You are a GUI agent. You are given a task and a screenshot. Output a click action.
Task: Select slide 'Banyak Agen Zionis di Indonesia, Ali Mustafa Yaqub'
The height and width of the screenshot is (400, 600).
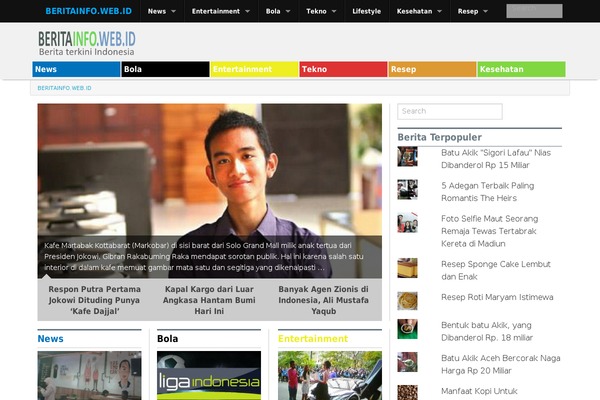(324, 300)
